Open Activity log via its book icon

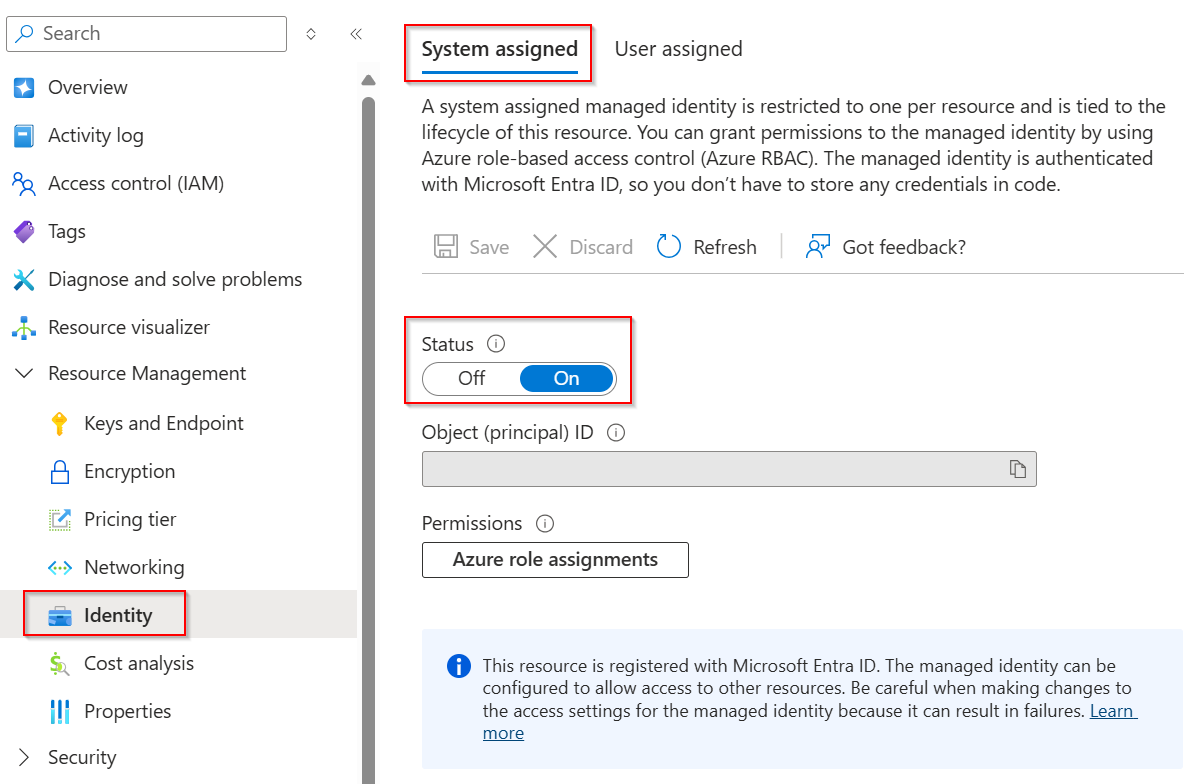click(x=24, y=136)
